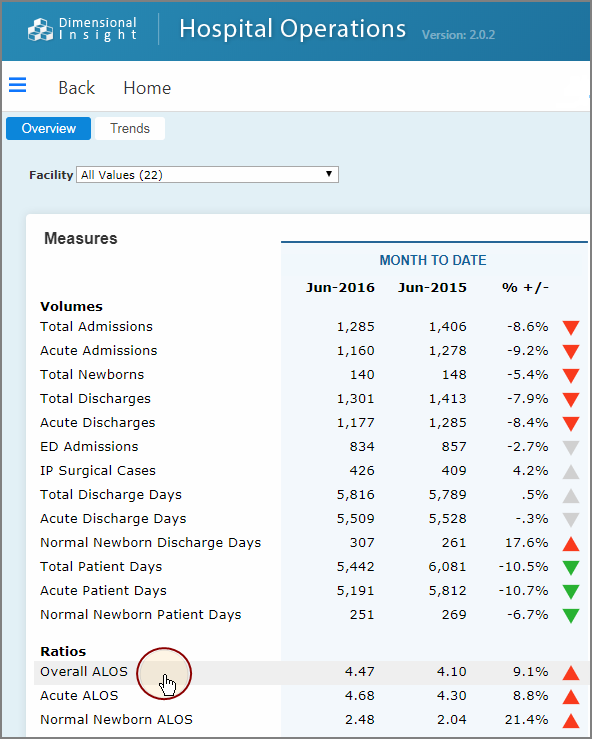This screenshot has width=592, height=739.
Task: Click the MONTH TO DATE heading
Action: (x=433, y=260)
